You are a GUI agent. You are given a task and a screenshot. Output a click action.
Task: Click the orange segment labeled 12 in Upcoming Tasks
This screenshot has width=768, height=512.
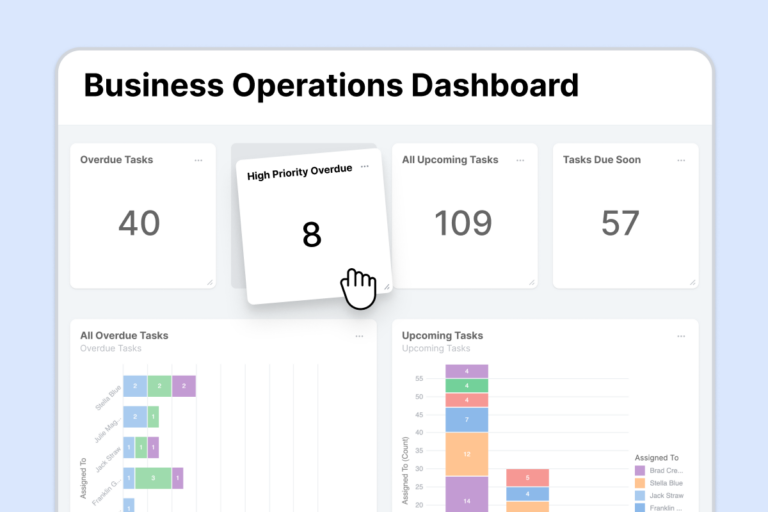click(467, 454)
